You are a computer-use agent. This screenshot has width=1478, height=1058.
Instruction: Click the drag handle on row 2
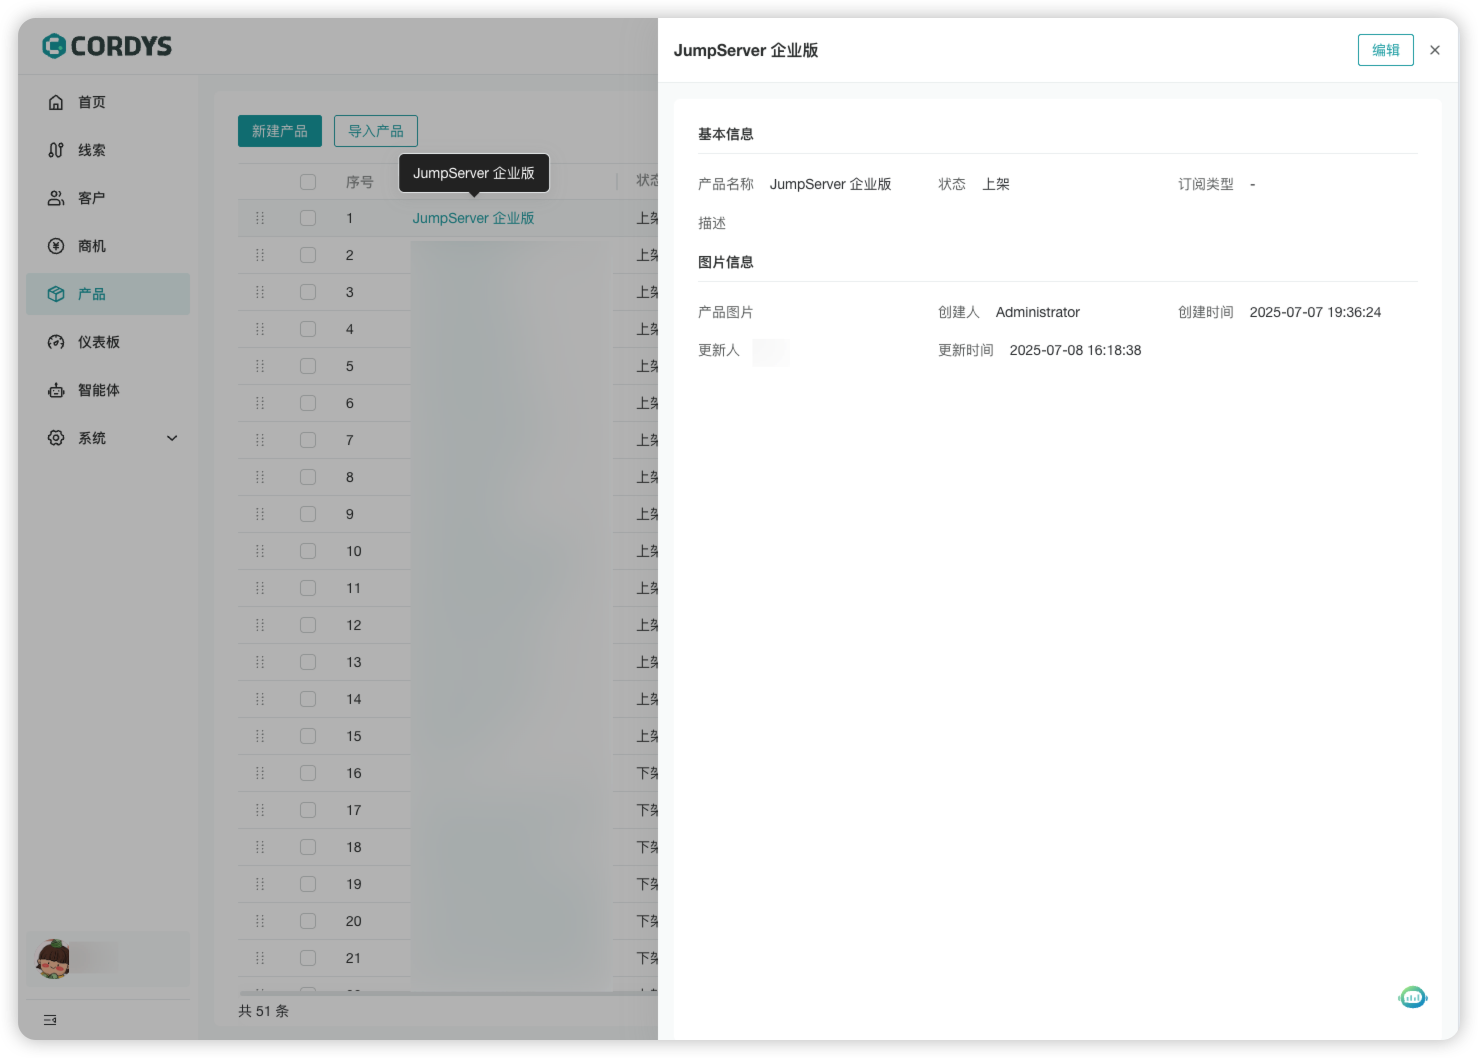click(260, 254)
